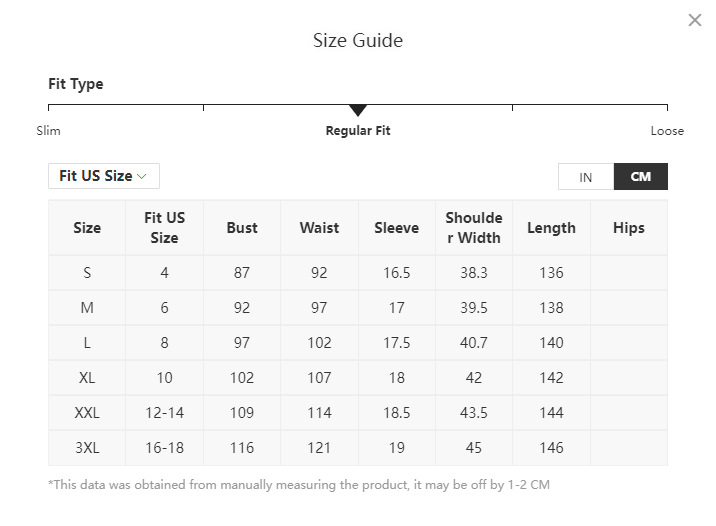Image resolution: width=716 pixels, height=526 pixels.
Task: Click the Sleeve column header
Action: point(396,228)
